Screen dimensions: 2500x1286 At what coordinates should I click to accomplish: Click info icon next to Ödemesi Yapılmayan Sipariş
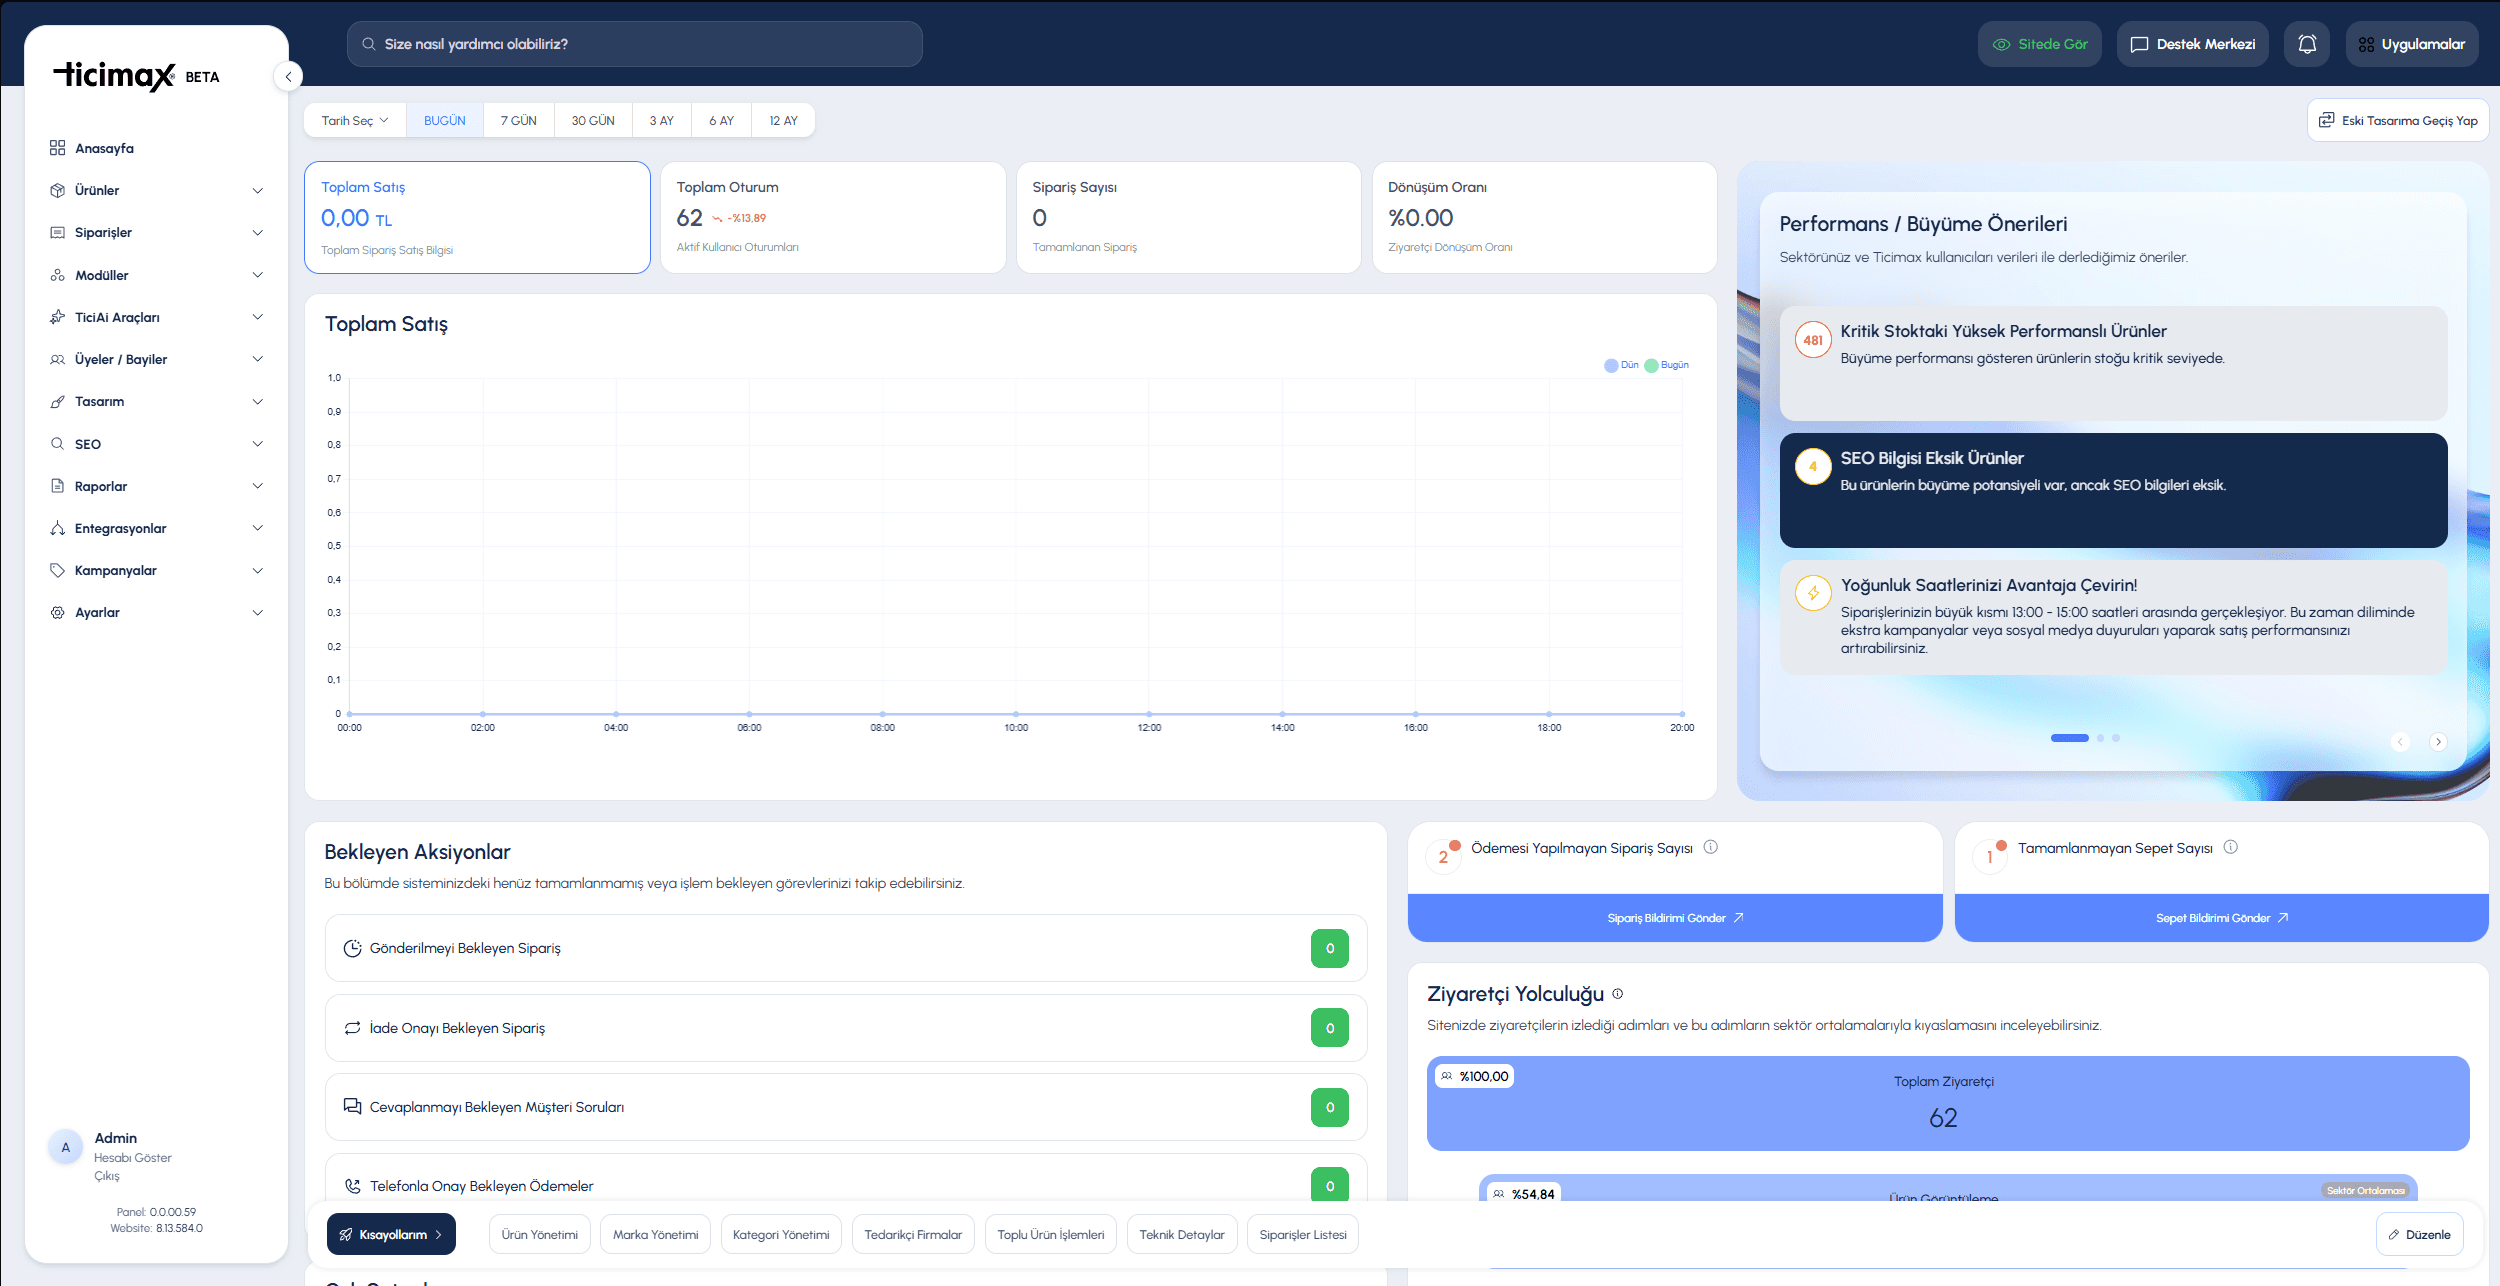(x=1710, y=847)
